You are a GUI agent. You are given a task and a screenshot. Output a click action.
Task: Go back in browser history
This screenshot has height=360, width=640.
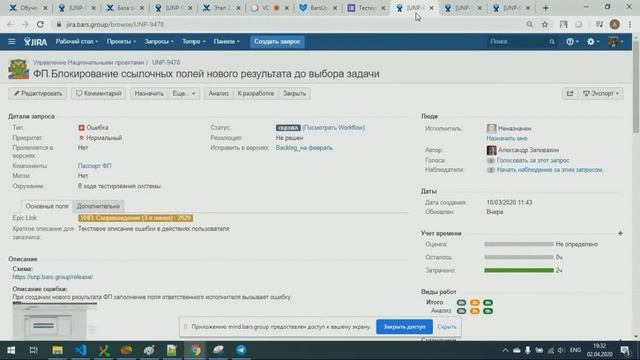tap(10, 24)
